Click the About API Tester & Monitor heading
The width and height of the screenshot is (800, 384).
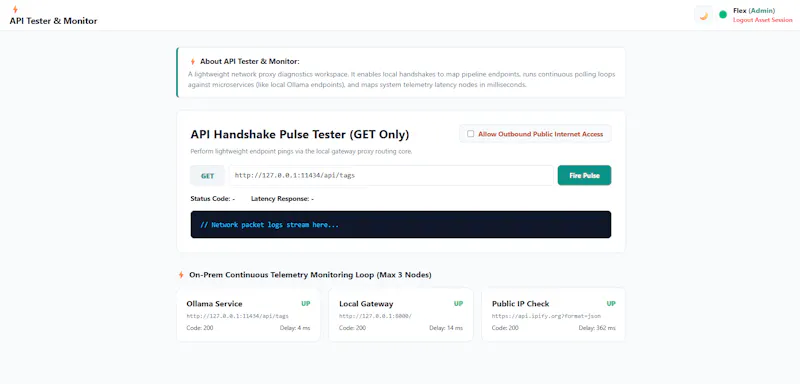[250, 62]
